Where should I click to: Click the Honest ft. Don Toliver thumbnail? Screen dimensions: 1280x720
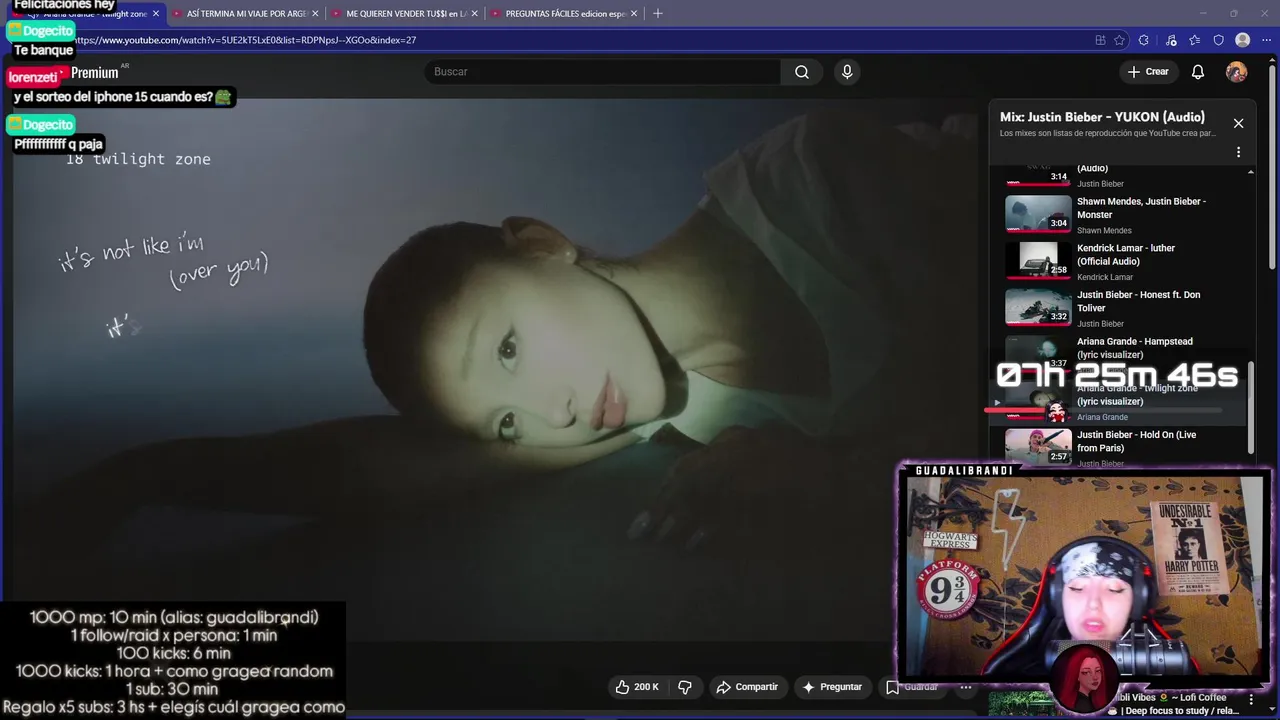[x=1038, y=308]
